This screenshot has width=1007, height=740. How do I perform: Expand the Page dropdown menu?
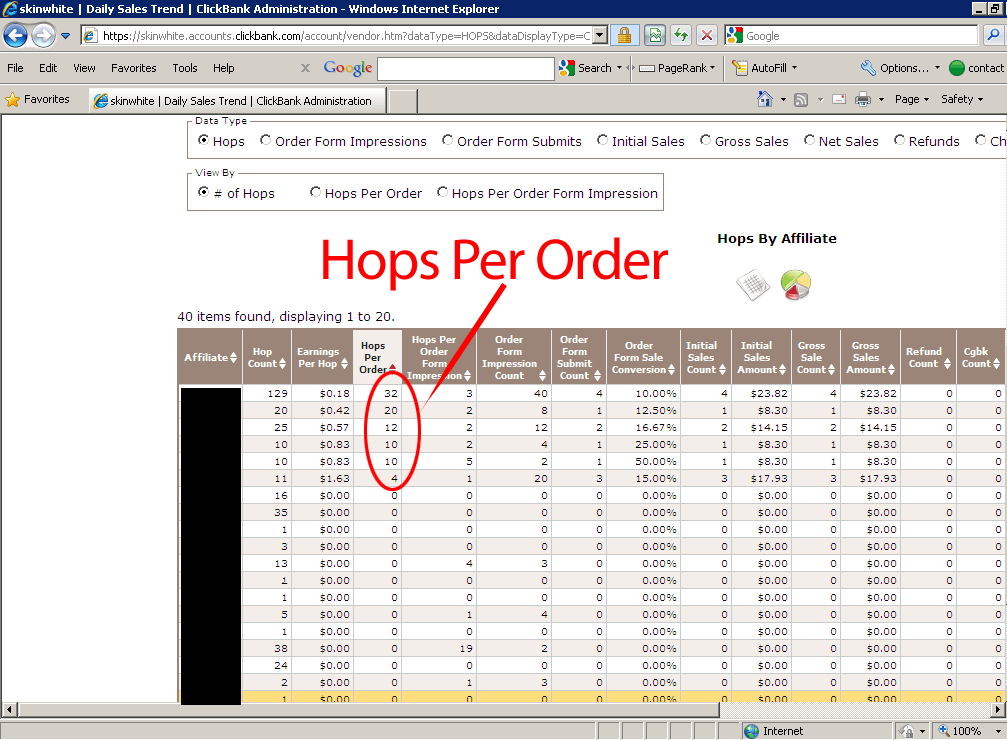pyautogui.click(x=912, y=99)
